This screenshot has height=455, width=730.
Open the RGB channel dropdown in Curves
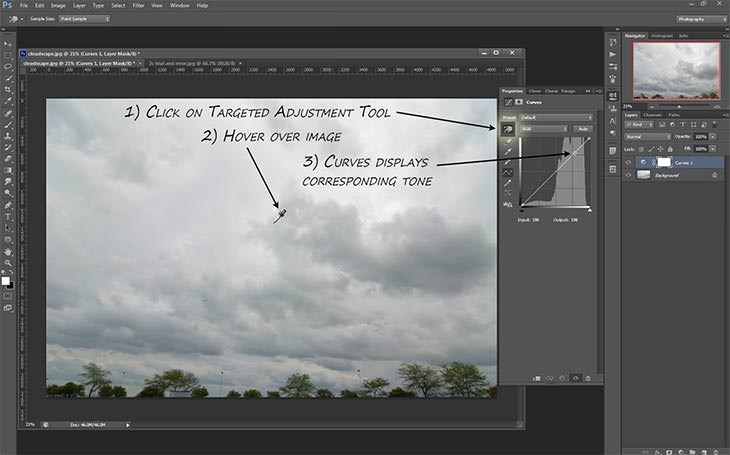[544, 129]
